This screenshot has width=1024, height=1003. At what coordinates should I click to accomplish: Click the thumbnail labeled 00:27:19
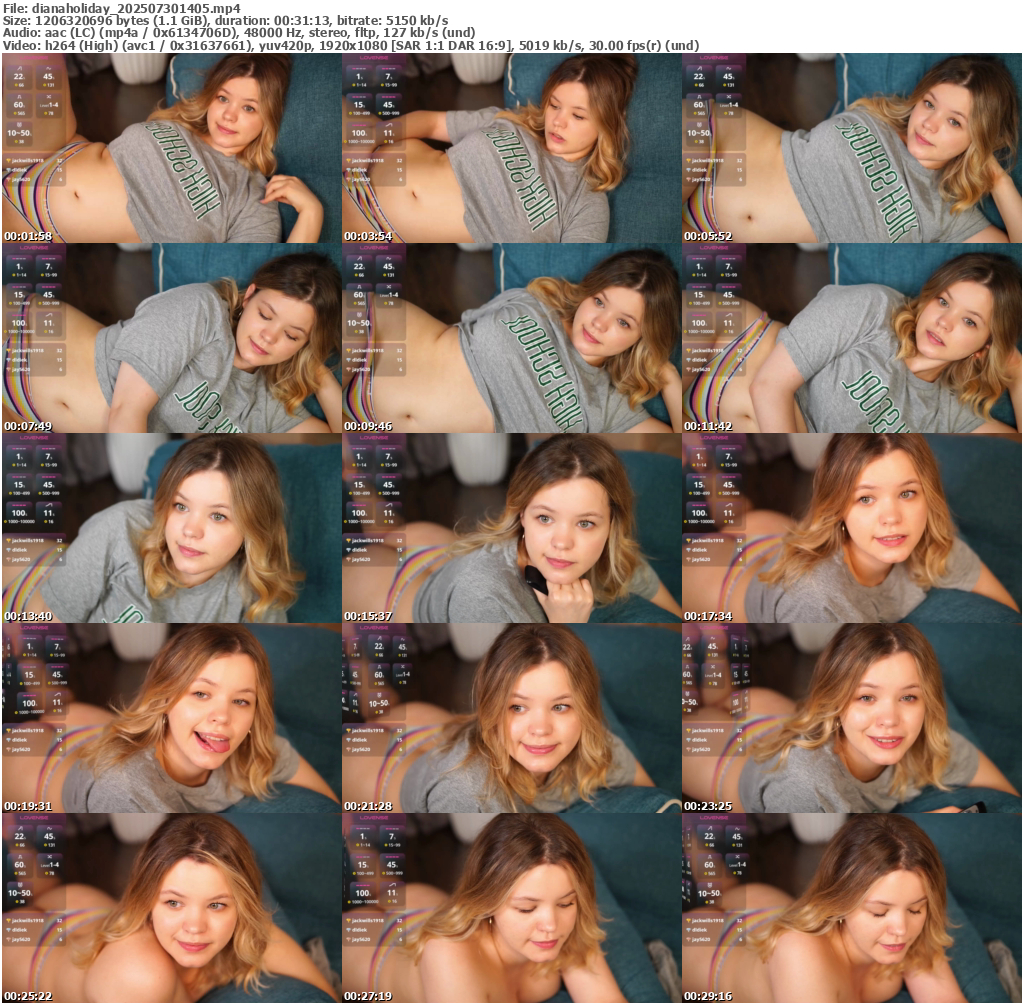click(x=511, y=908)
